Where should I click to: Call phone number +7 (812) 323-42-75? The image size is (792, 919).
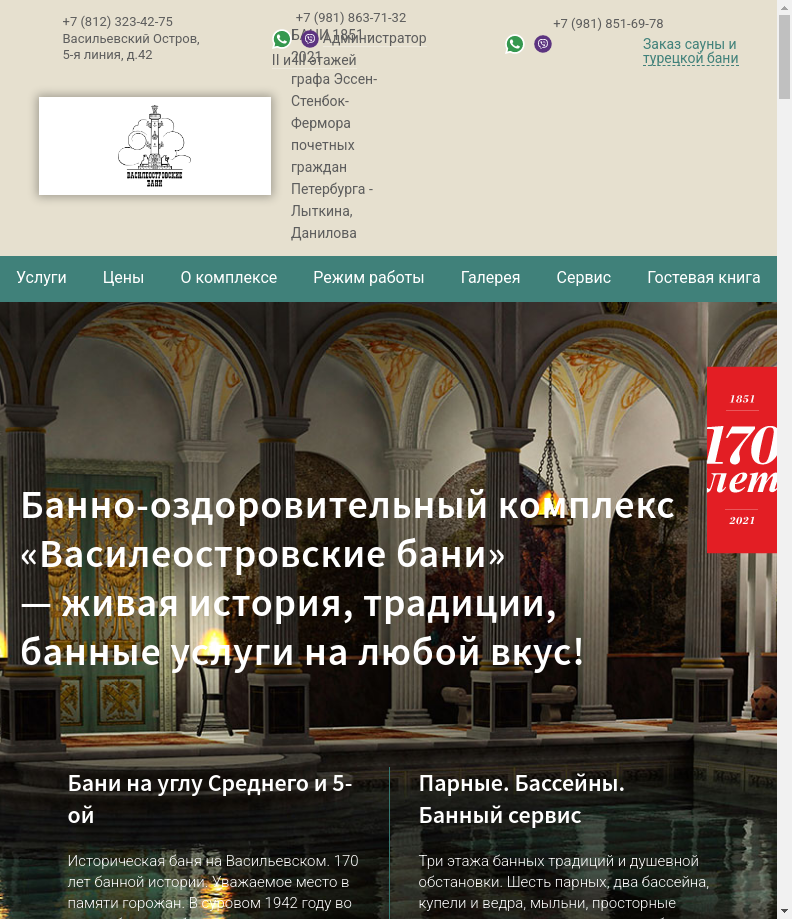tap(118, 22)
